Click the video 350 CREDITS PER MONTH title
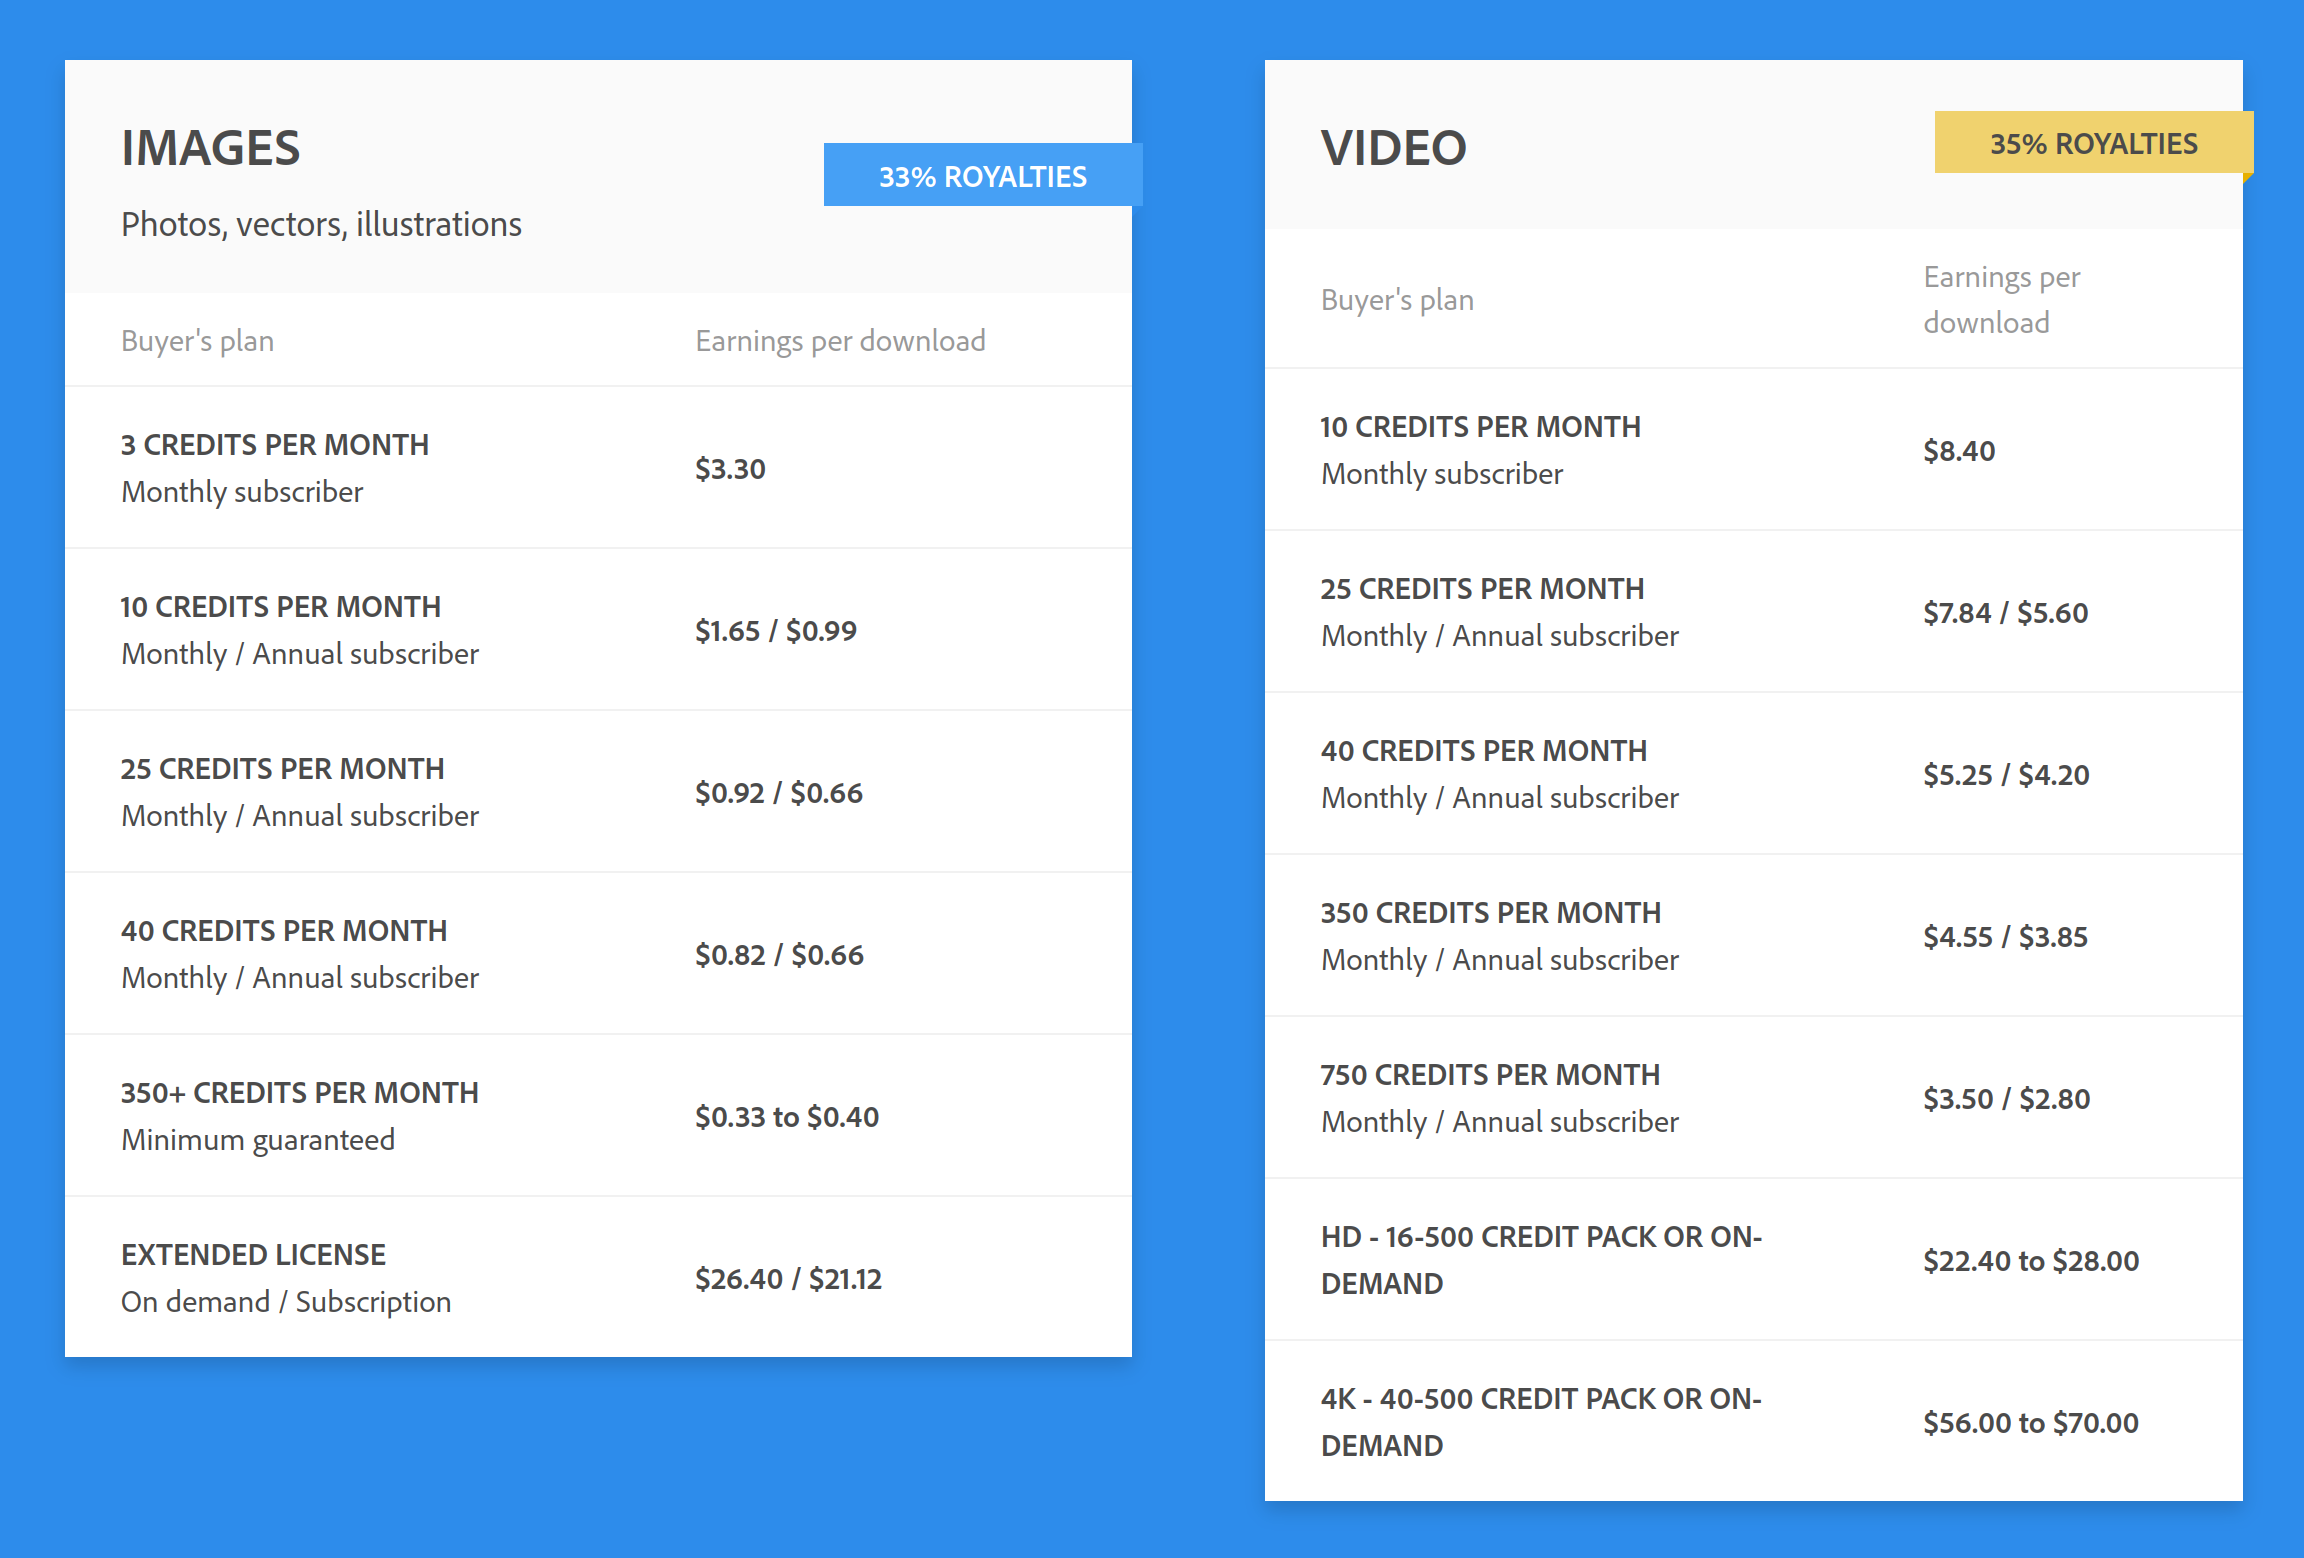This screenshot has width=2304, height=1558. click(1490, 913)
